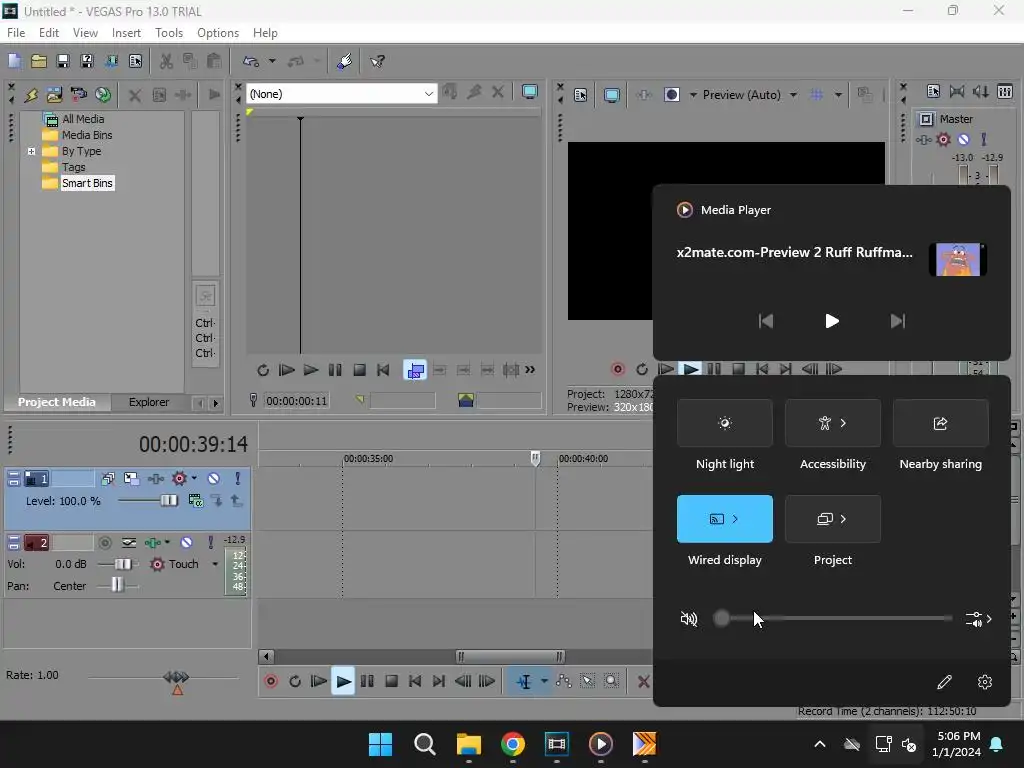Viewport: 1024px width, 768px height.
Task: Toggle Nearby sharing quick setting
Action: tap(940, 423)
